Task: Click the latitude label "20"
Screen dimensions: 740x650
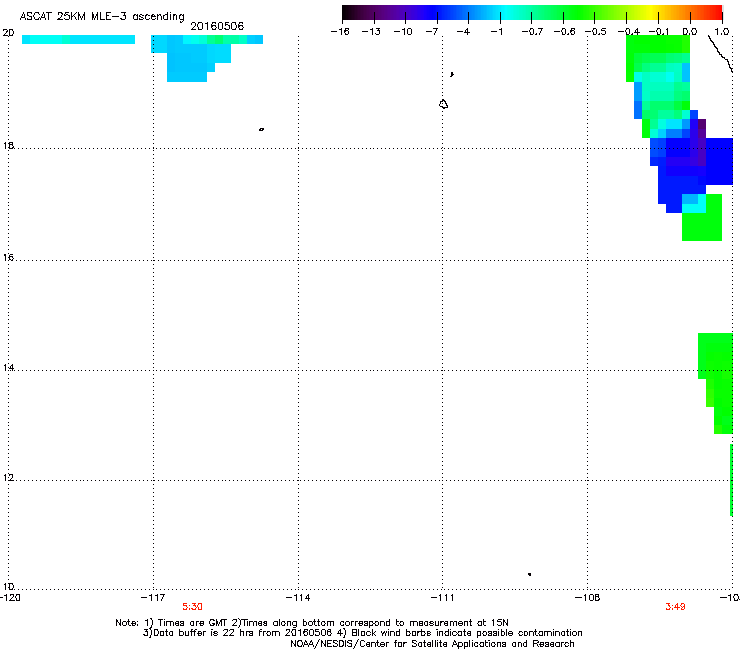Action: 8,33
